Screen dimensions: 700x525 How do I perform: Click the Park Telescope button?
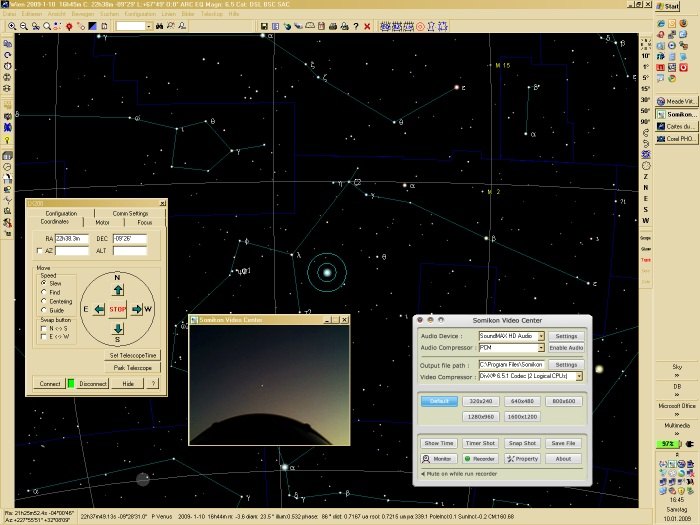coord(133,367)
